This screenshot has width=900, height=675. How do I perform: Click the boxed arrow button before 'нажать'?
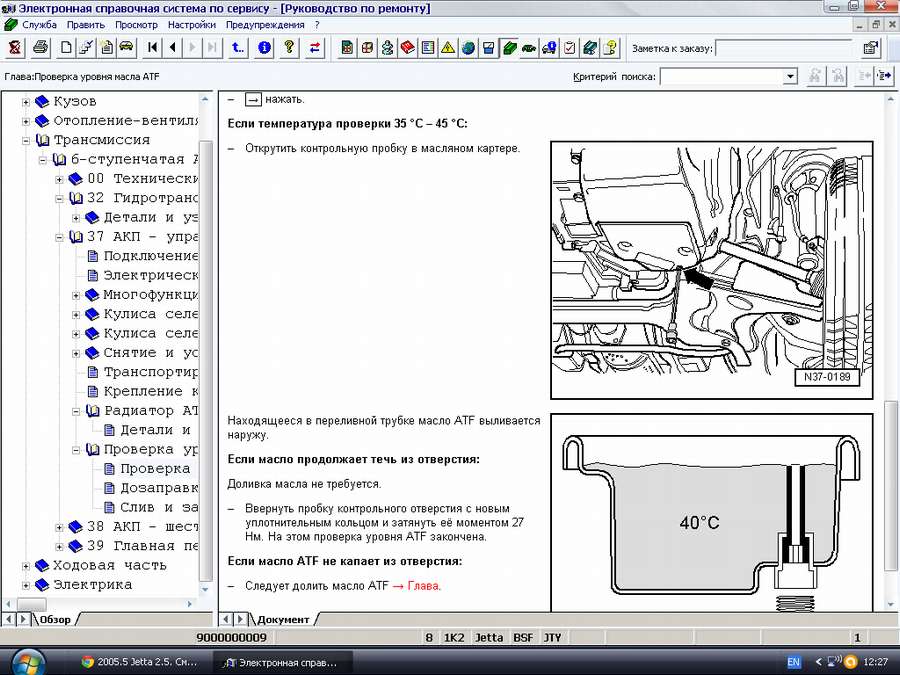(x=253, y=99)
